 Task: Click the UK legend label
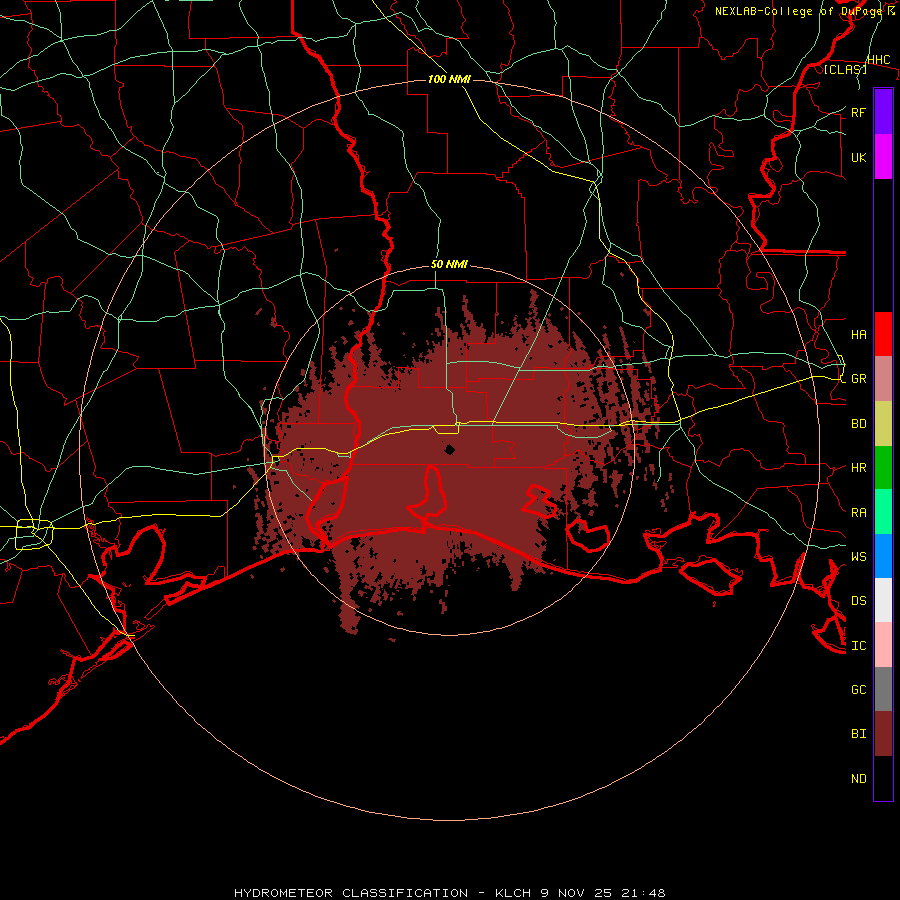(x=858, y=157)
